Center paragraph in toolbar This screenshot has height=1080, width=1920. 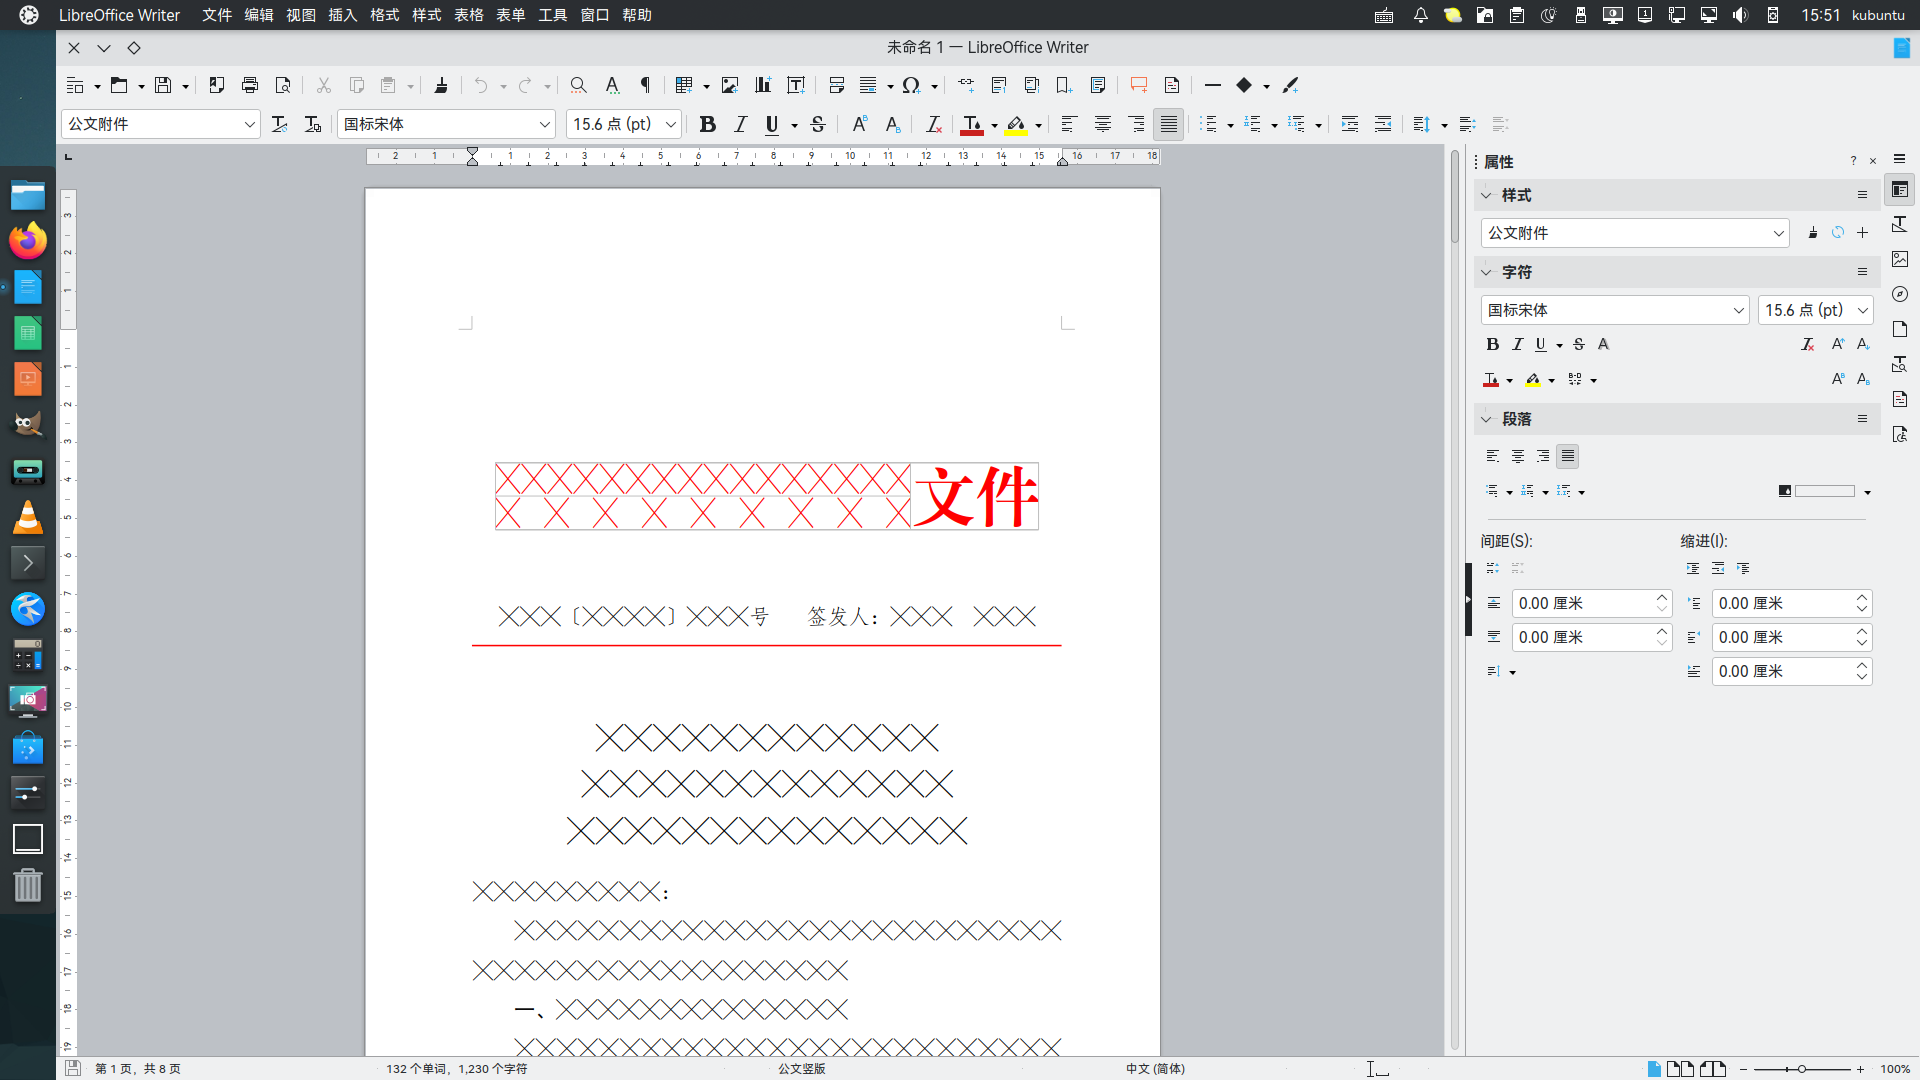[x=1102, y=124]
